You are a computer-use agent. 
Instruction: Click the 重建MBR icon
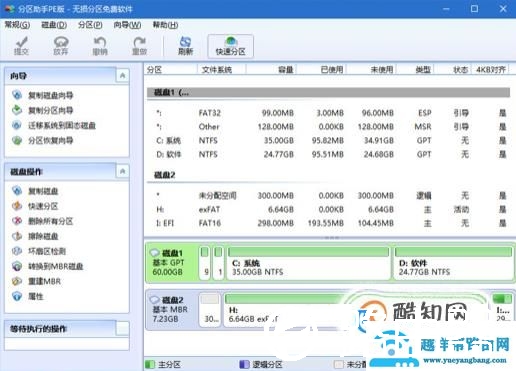coord(17,281)
